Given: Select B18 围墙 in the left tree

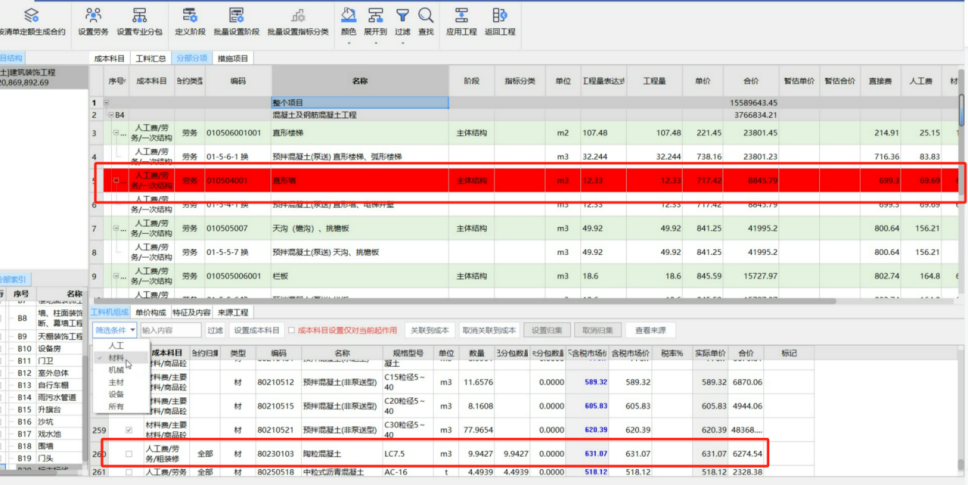Looking at the screenshot, I should point(47,446).
